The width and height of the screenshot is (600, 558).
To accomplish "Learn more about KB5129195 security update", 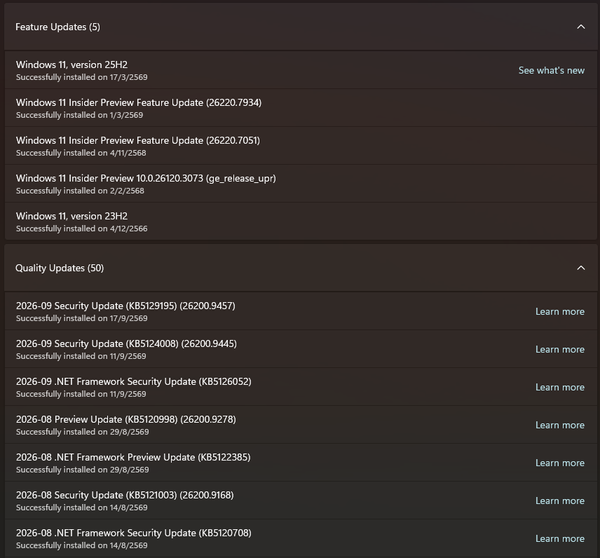I will point(560,312).
